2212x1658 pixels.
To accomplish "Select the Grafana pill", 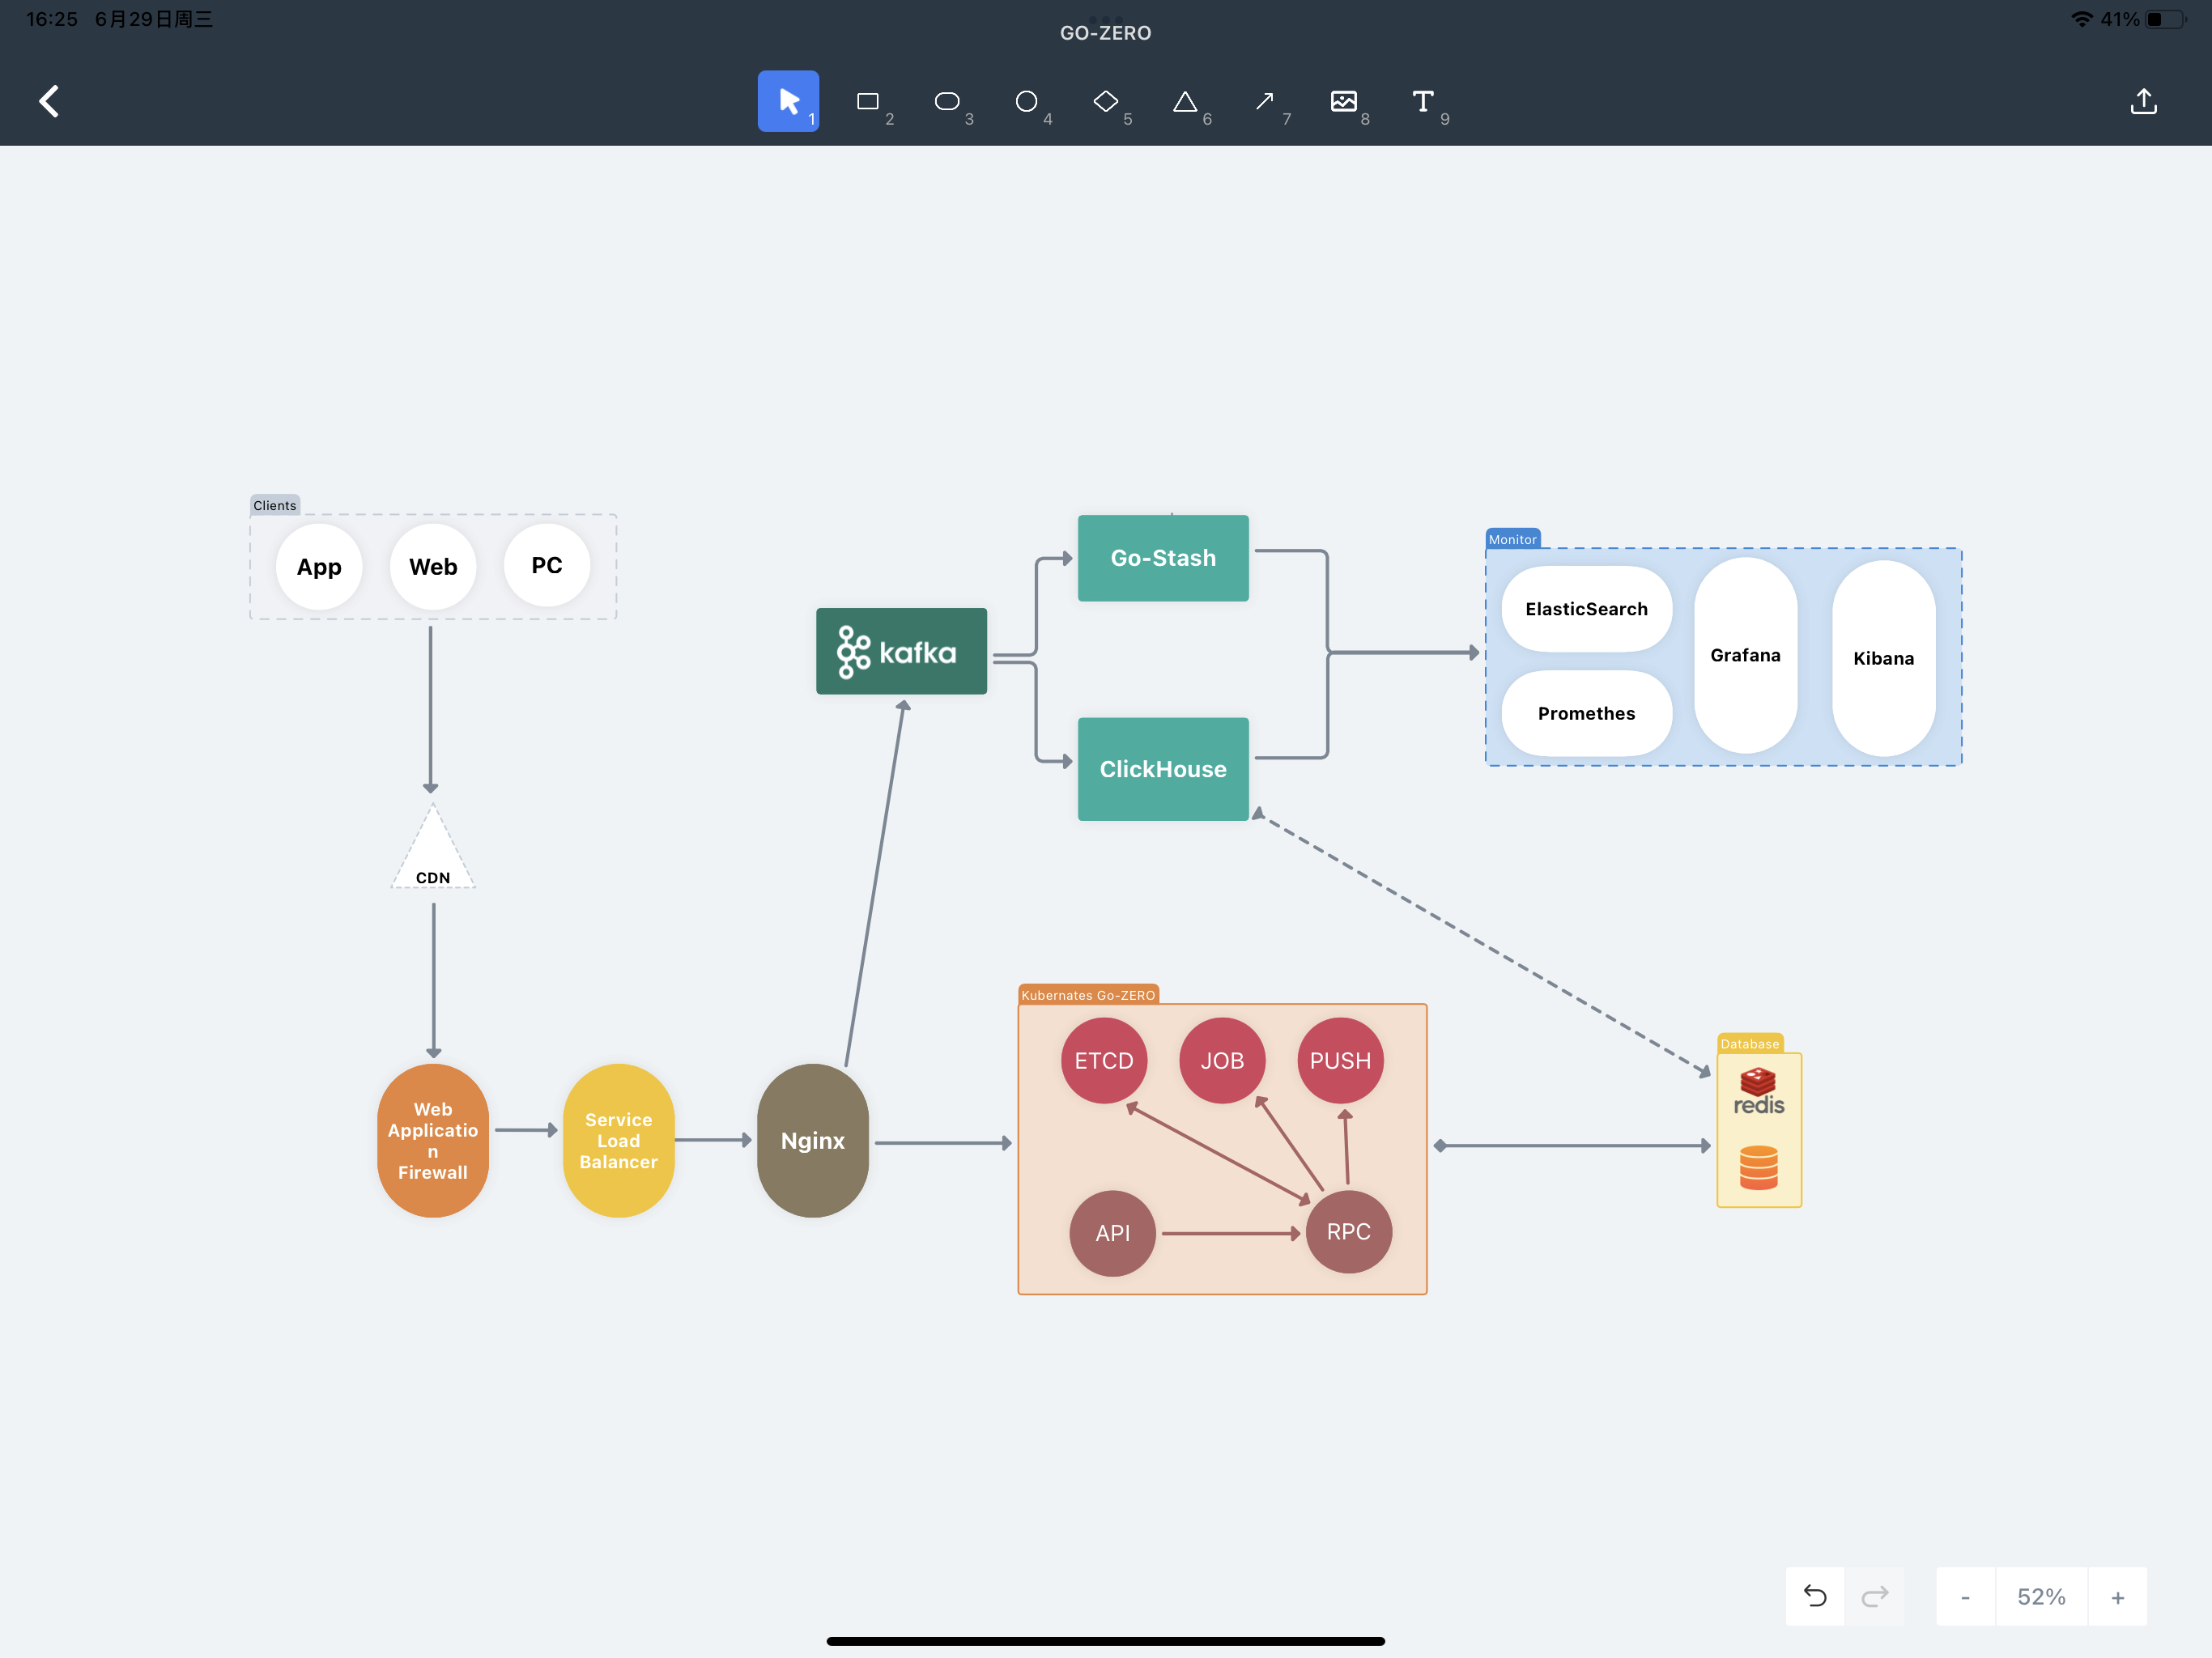I will pyautogui.click(x=1746, y=655).
